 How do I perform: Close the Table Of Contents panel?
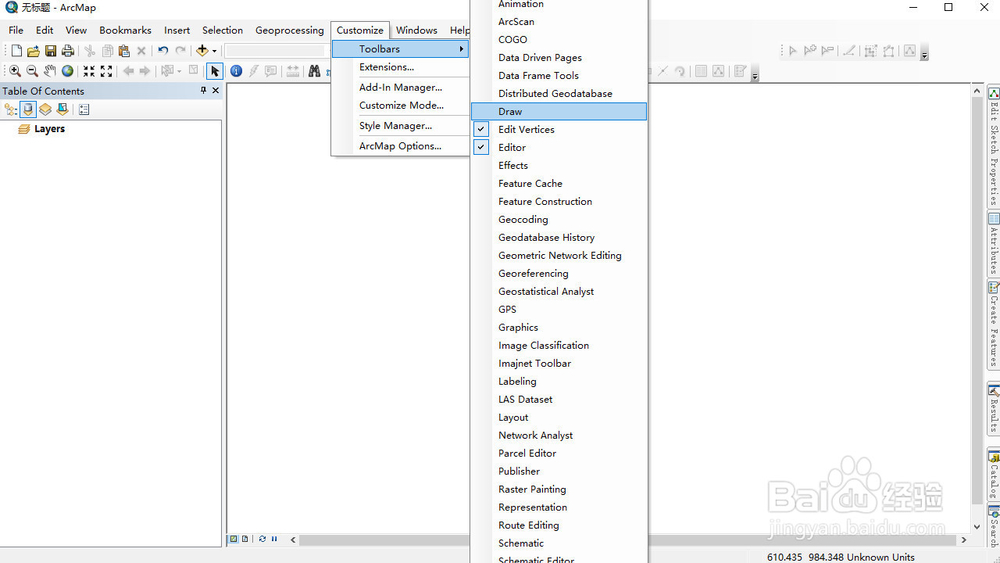216,91
